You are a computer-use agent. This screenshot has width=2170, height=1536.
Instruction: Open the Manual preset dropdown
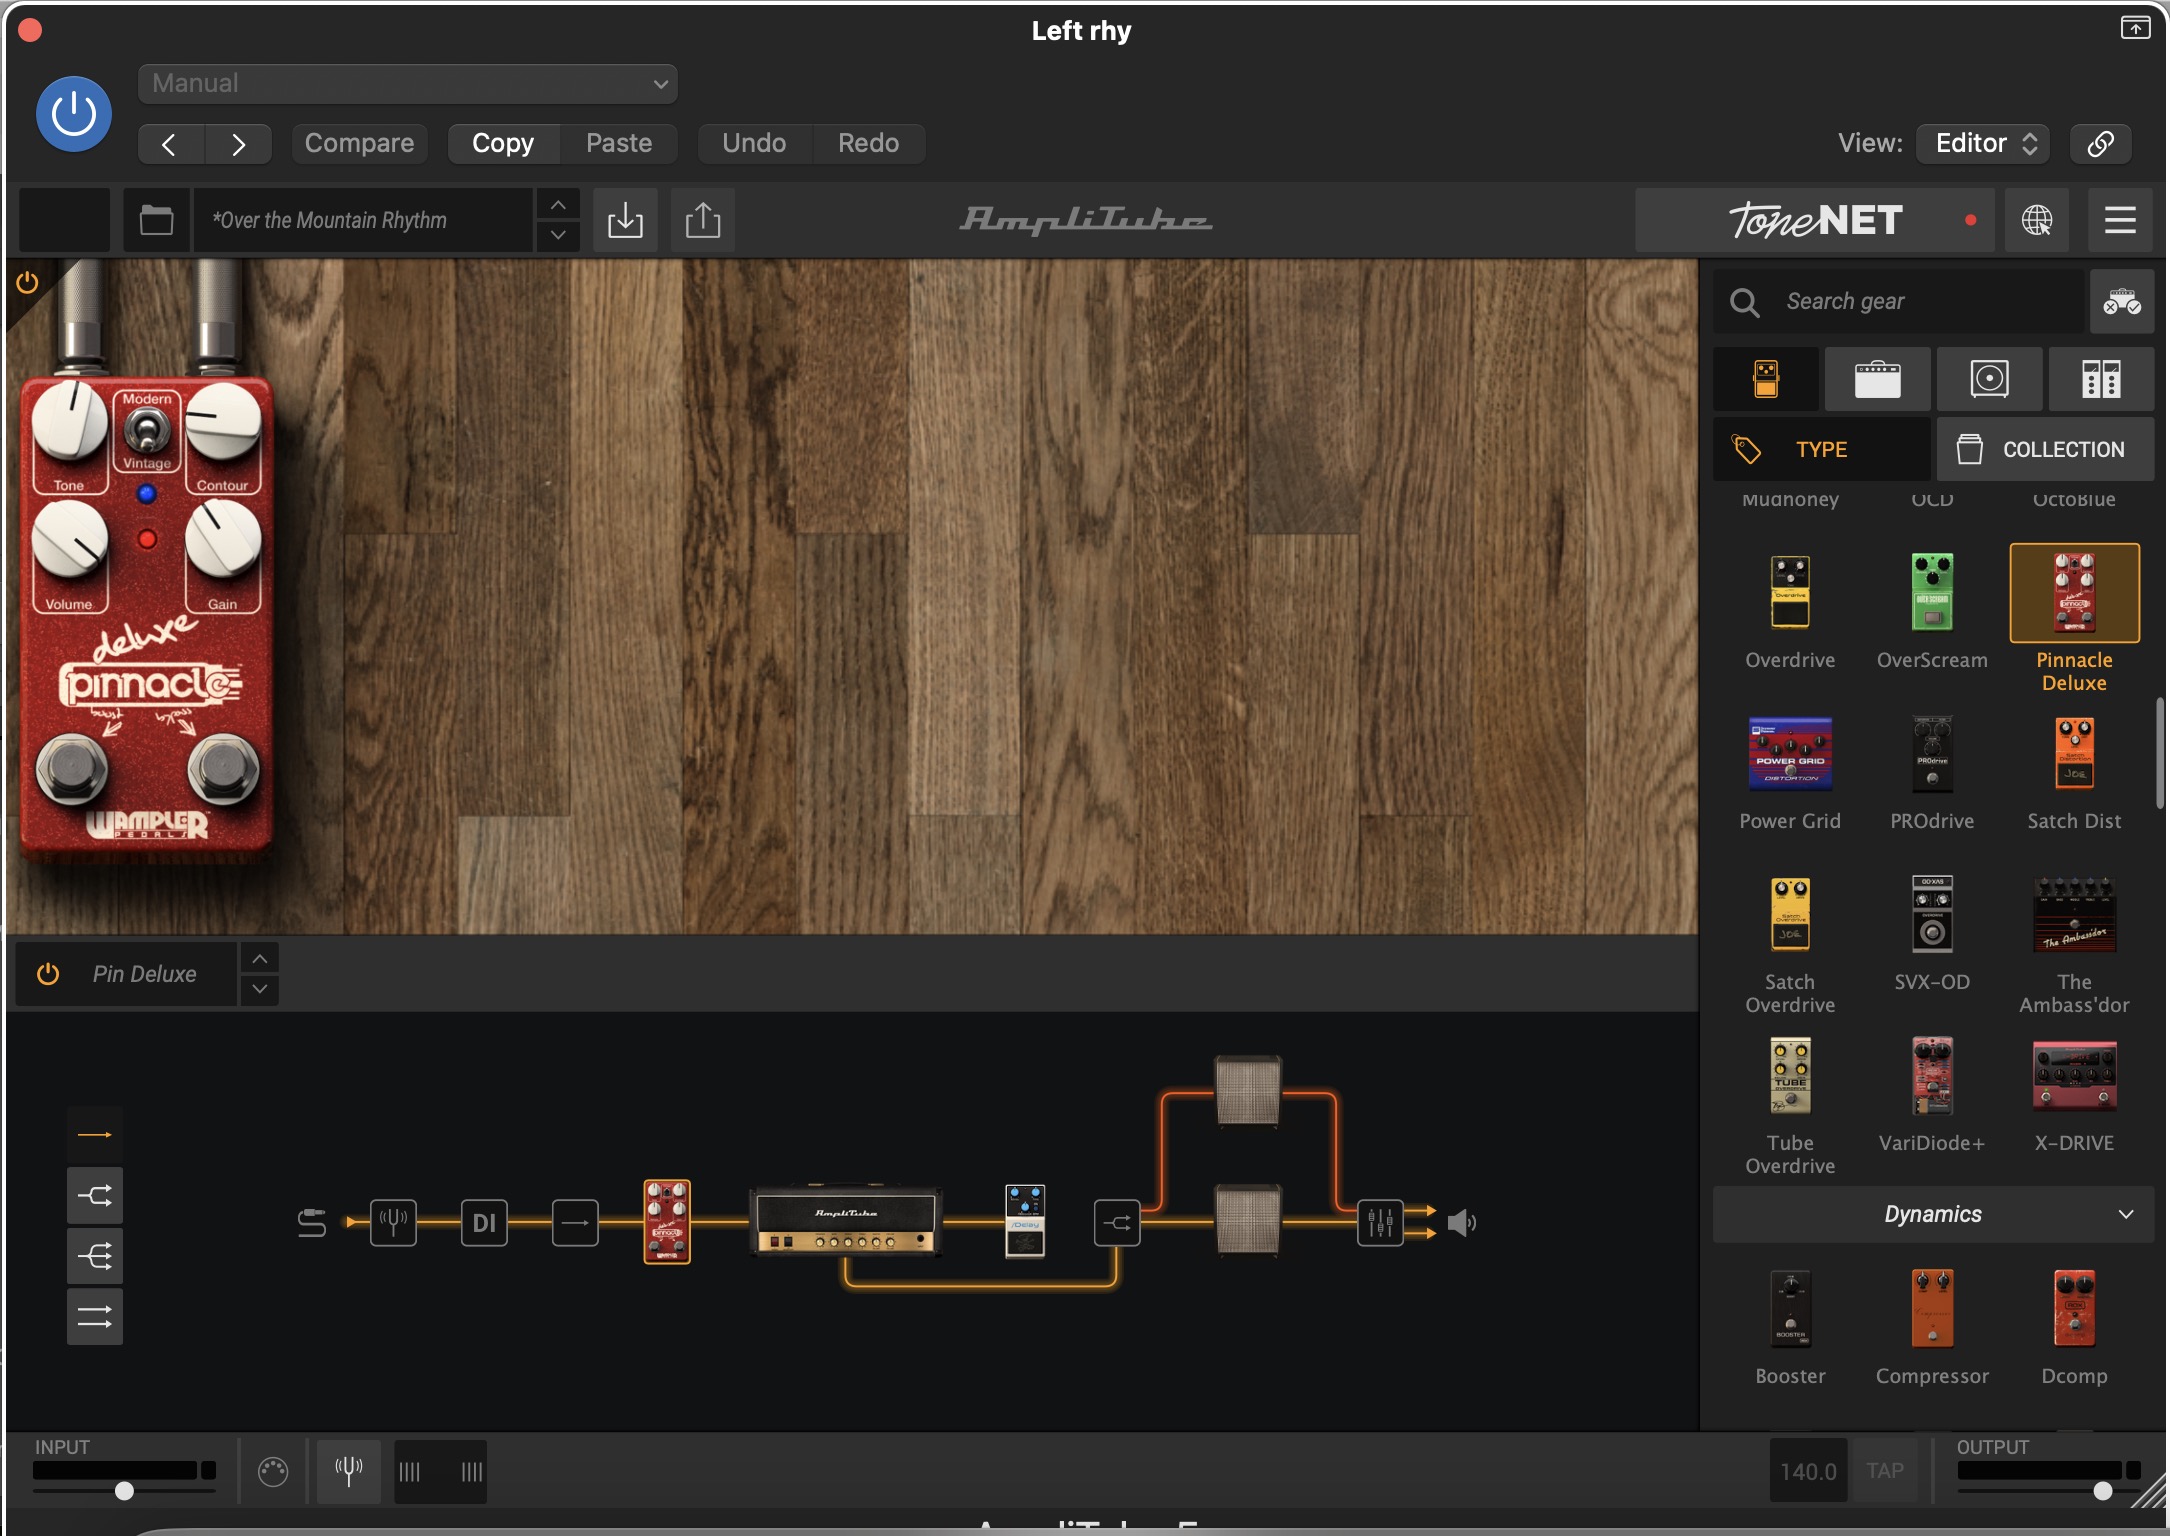click(x=408, y=84)
